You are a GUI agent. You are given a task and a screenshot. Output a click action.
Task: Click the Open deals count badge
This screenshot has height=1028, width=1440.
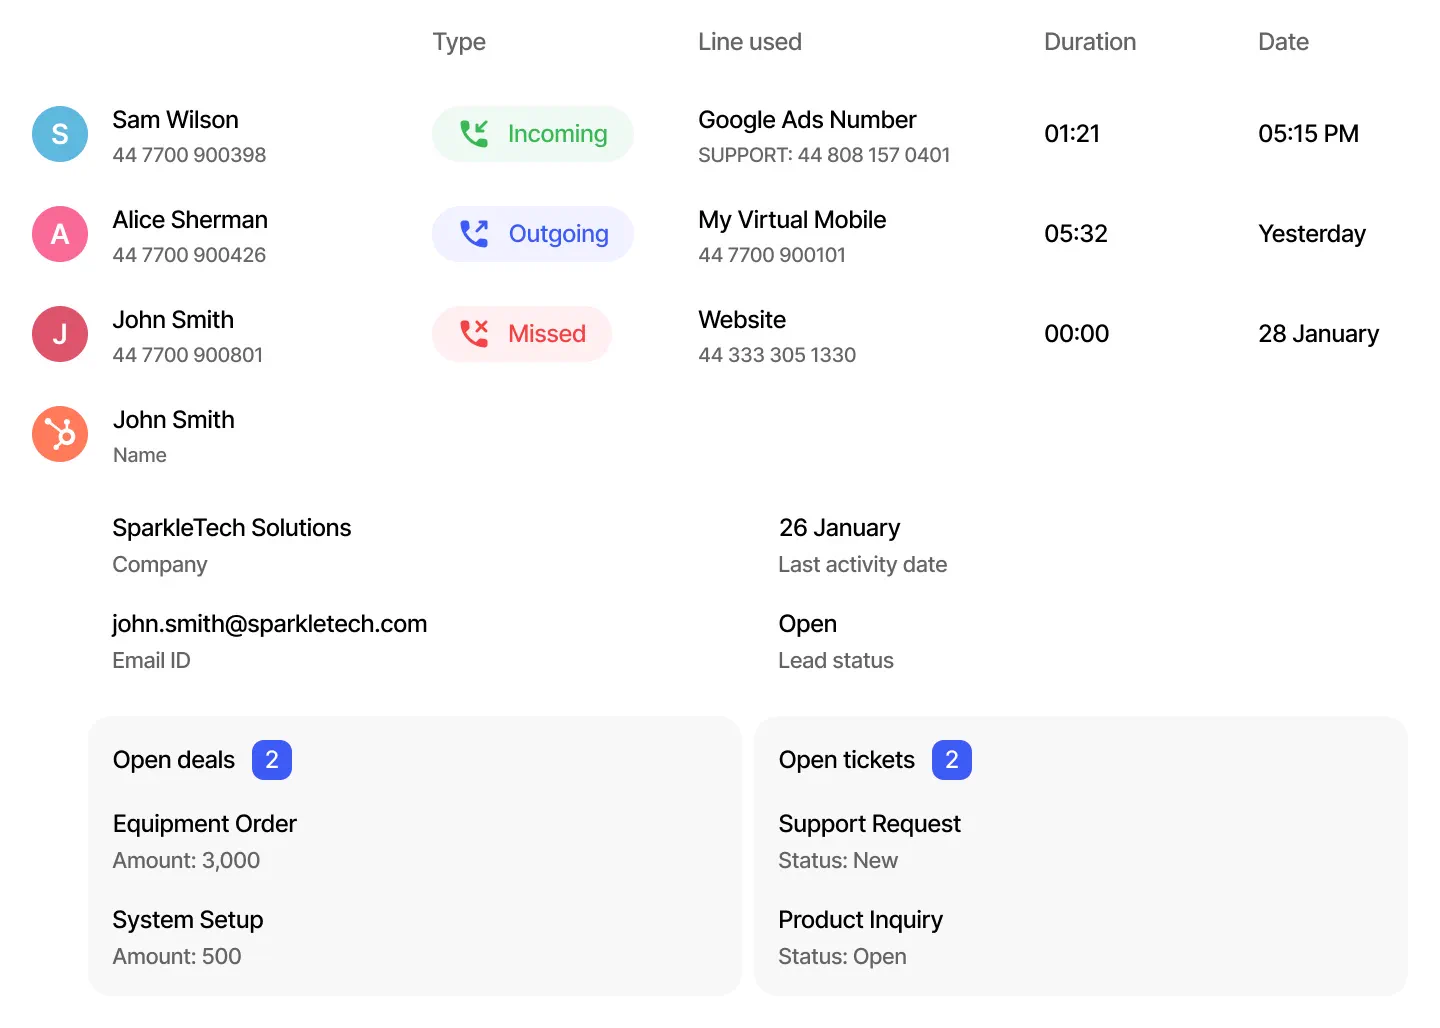coord(272,760)
